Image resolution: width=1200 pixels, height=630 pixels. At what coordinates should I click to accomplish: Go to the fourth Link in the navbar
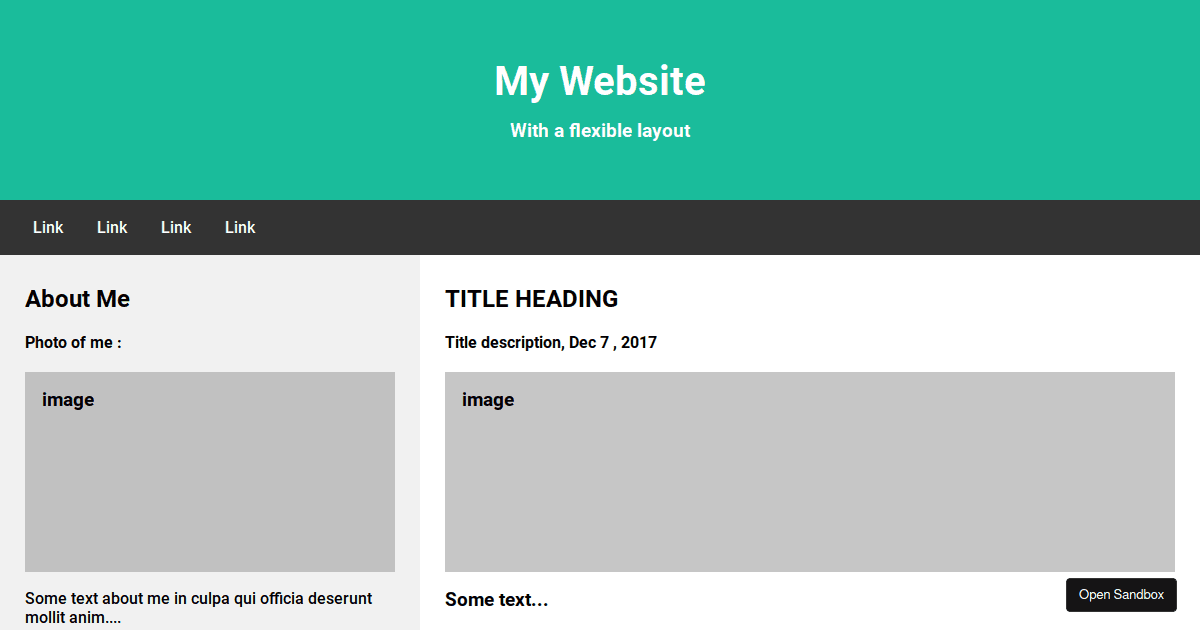240,227
